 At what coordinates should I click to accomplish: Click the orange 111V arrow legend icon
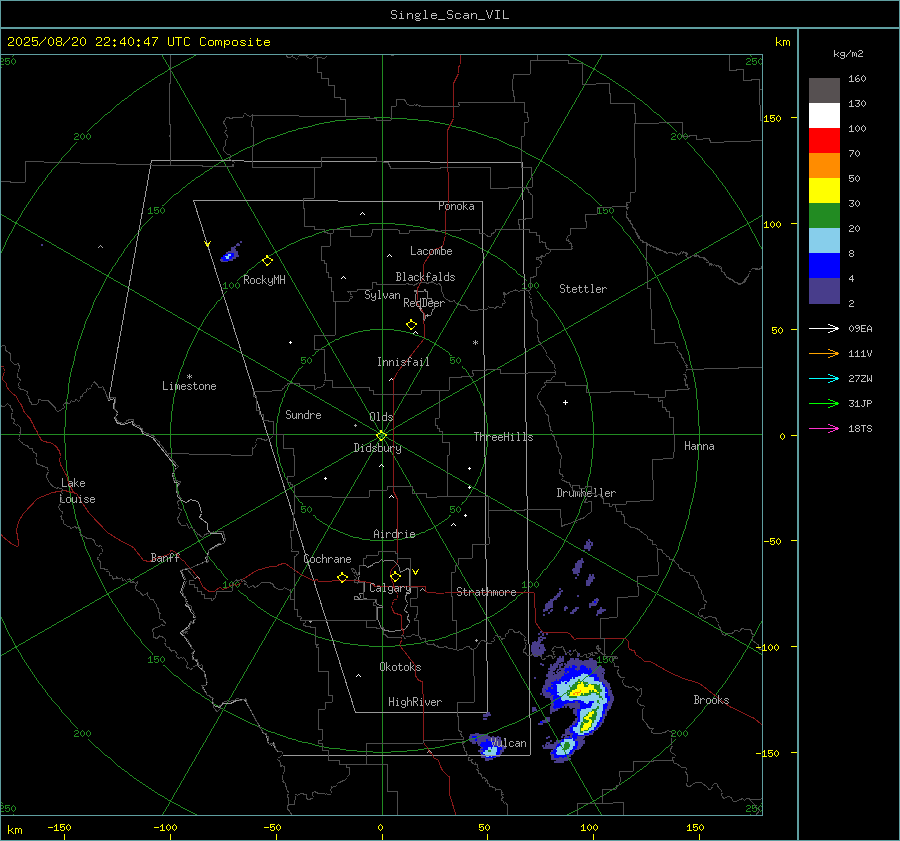[x=824, y=354]
